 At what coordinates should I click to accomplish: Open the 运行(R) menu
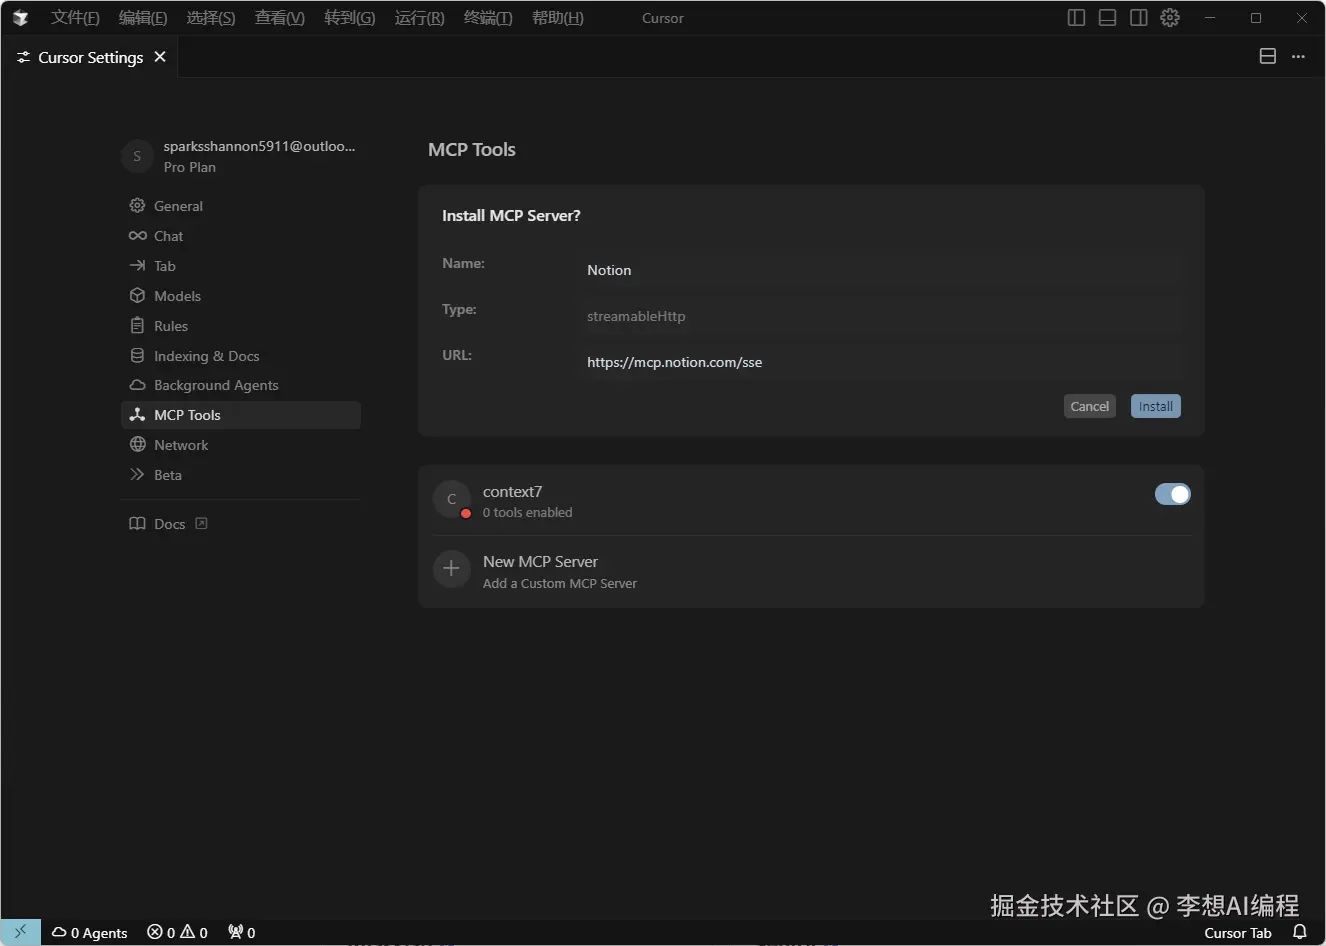(420, 18)
